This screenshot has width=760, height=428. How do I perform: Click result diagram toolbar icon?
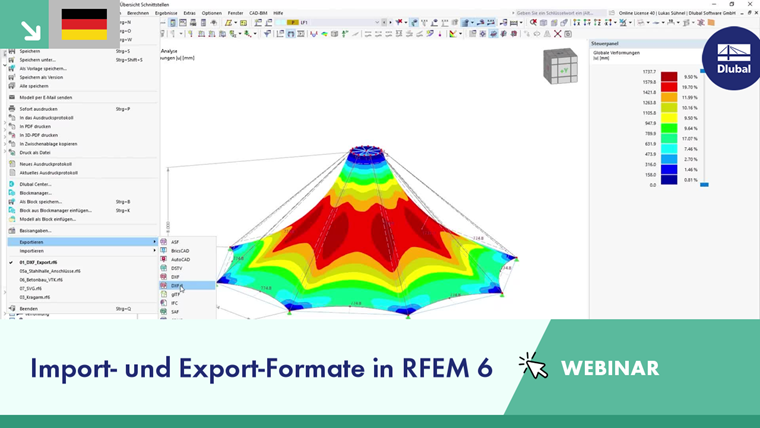point(314,33)
